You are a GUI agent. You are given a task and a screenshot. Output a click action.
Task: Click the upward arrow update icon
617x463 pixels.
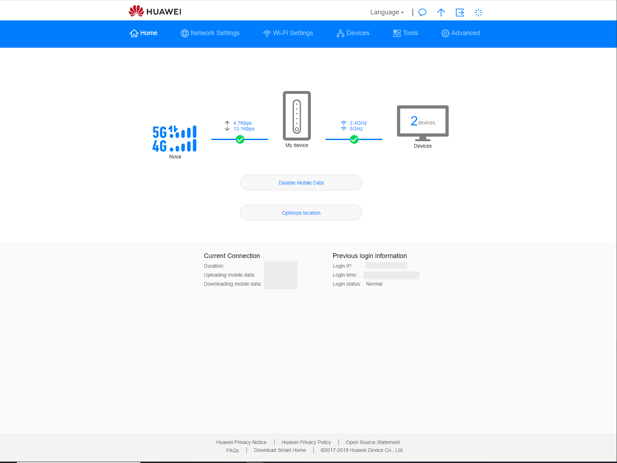[x=441, y=12]
